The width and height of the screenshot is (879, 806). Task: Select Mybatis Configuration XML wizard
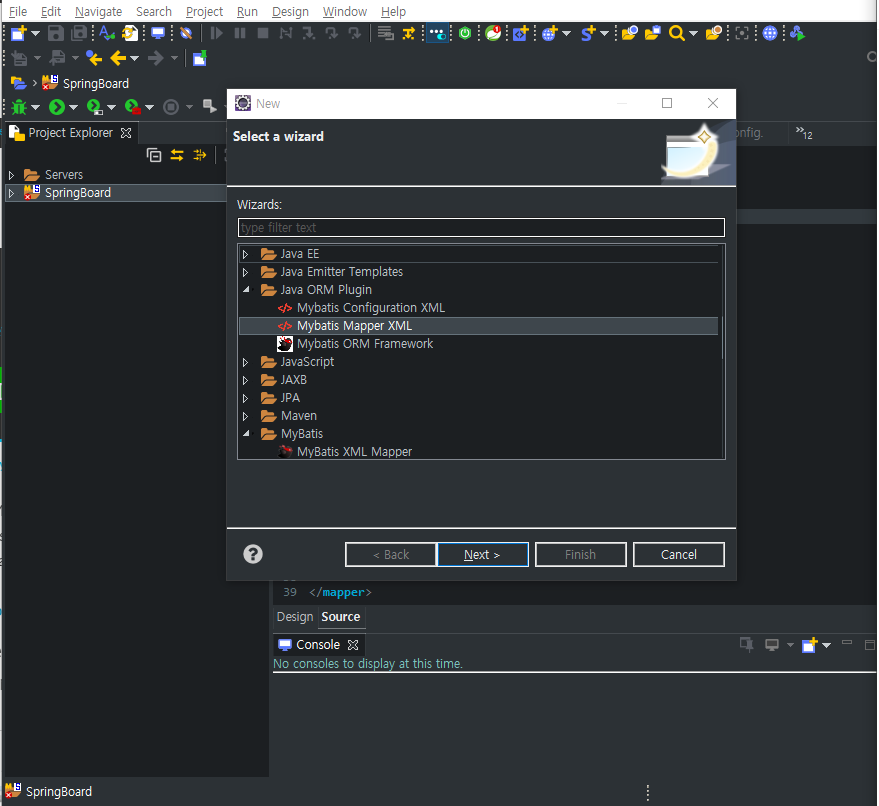371,308
